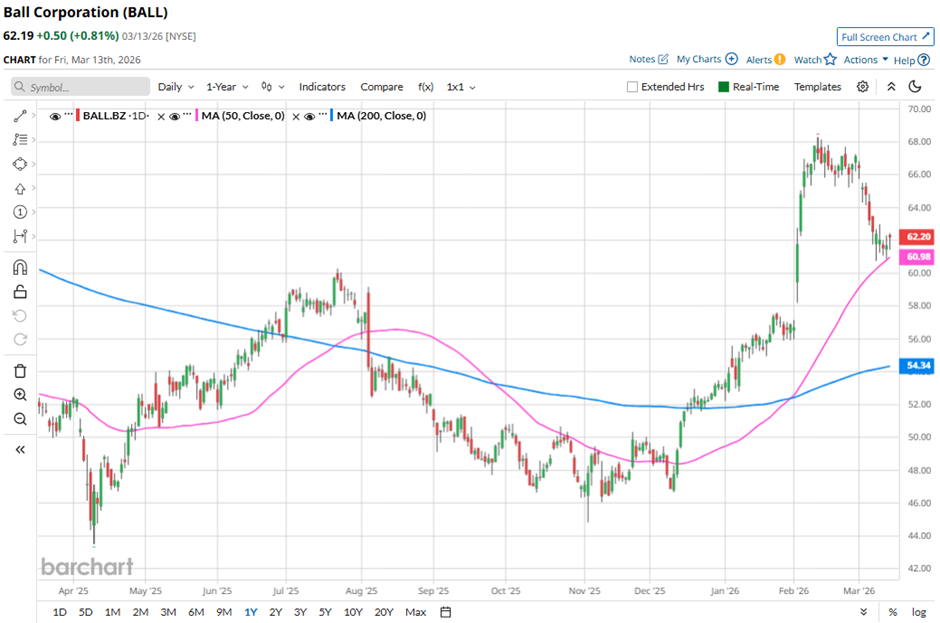Click the lock drawings icon
The height and width of the screenshot is (623, 940).
pos(19,292)
